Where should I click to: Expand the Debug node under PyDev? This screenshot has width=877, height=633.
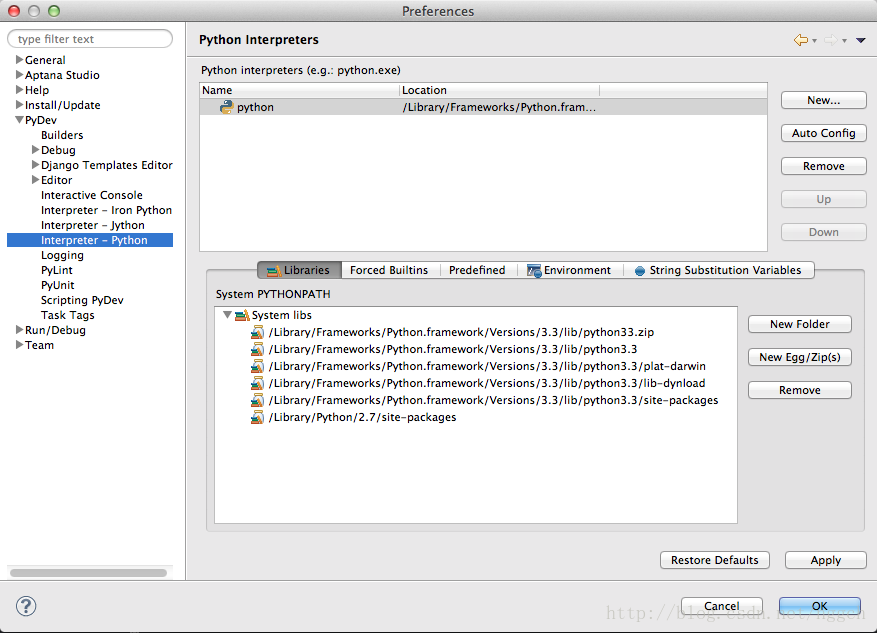click(35, 149)
